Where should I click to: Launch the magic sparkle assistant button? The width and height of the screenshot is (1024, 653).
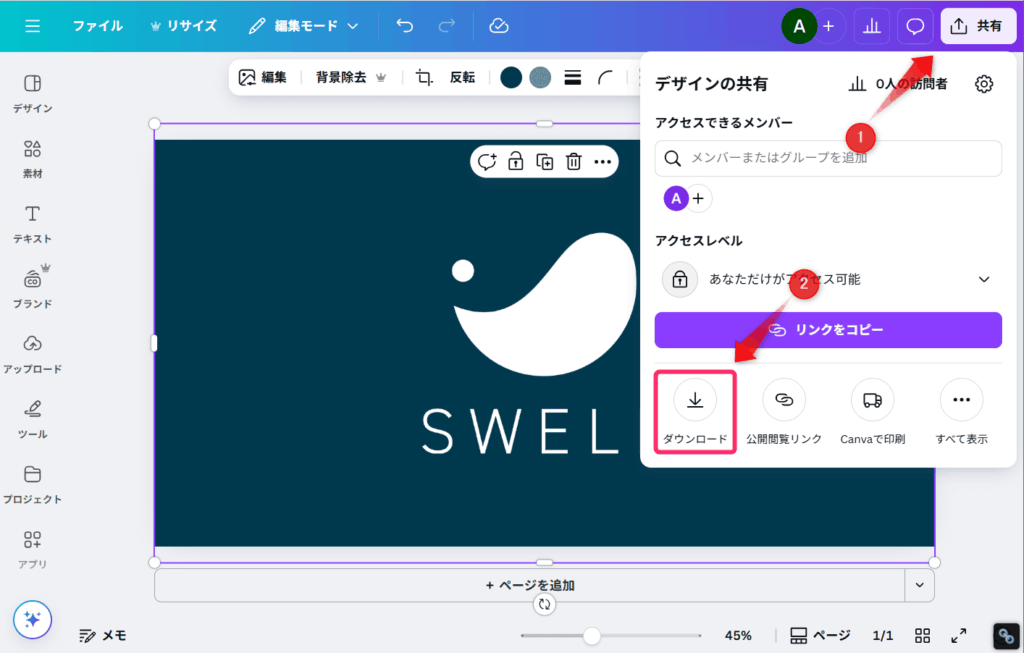[x=32, y=620]
